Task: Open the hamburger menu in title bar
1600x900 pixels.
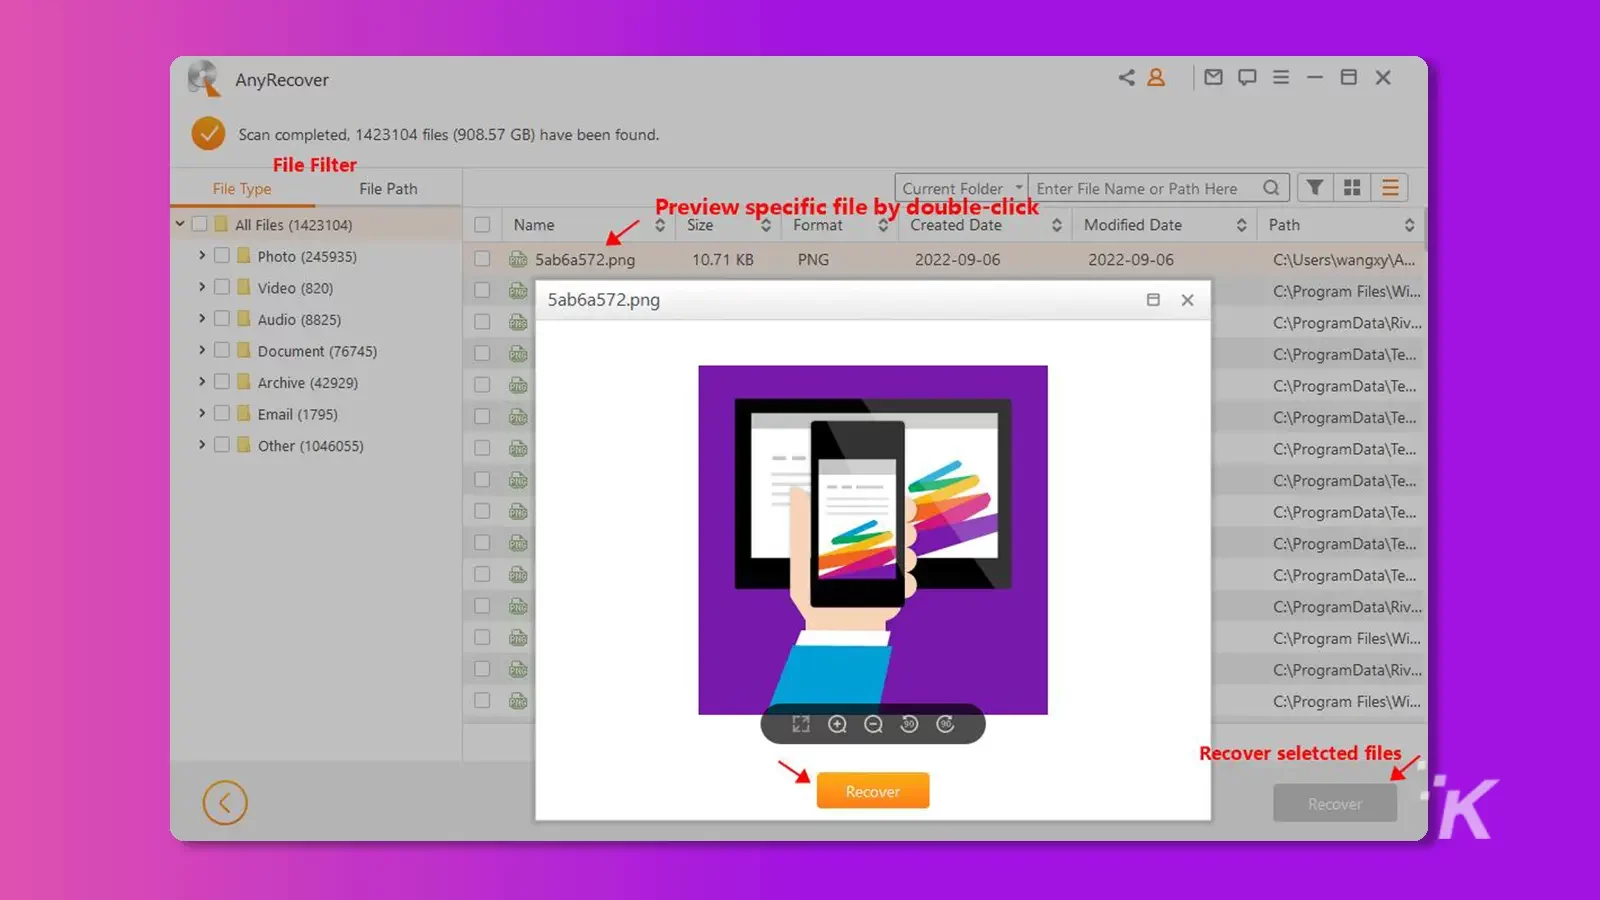Action: pyautogui.click(x=1281, y=77)
